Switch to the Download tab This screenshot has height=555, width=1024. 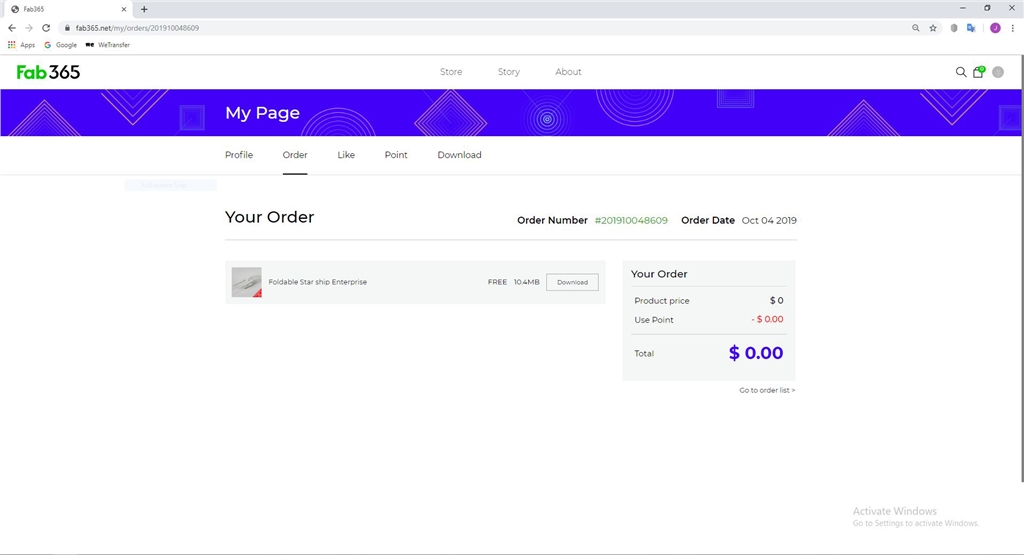coord(459,155)
